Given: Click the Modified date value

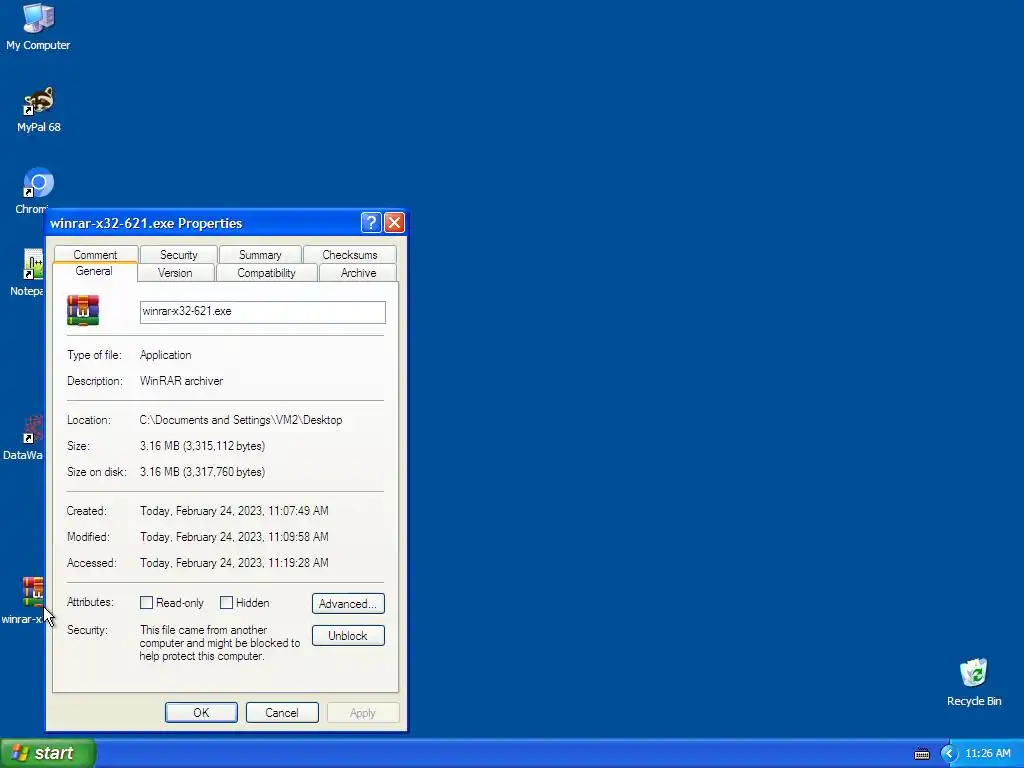Looking at the screenshot, I should [234, 537].
